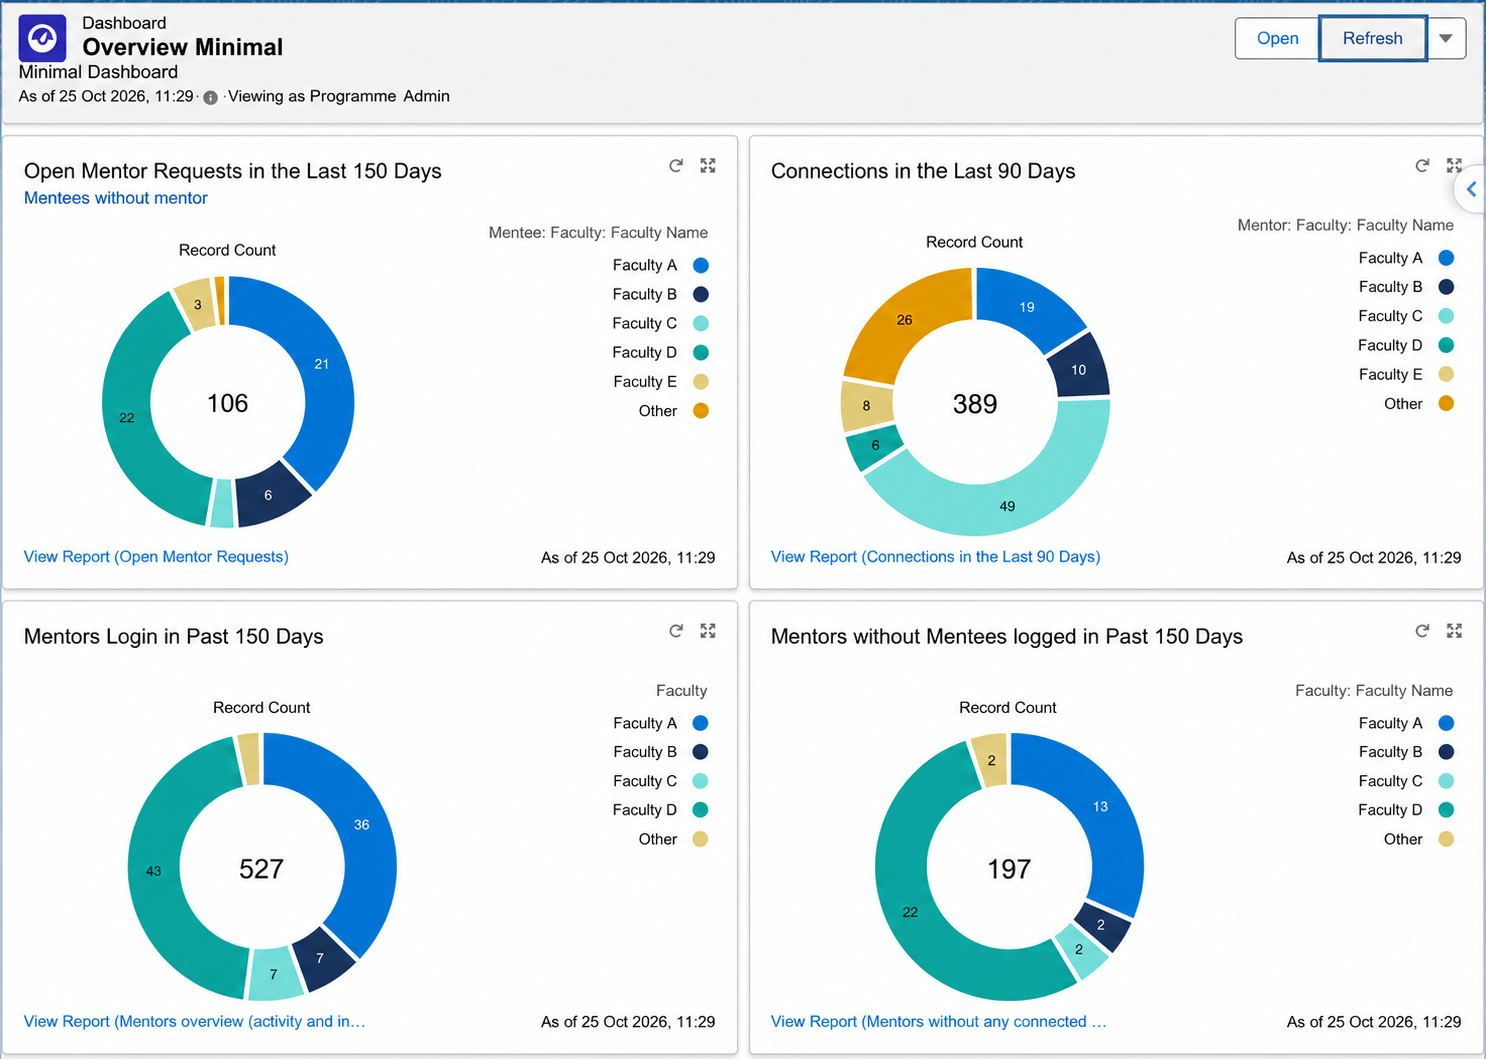Click Other swatch in Mentors without Mentees legend
This screenshot has height=1059, width=1486.
click(x=1446, y=839)
